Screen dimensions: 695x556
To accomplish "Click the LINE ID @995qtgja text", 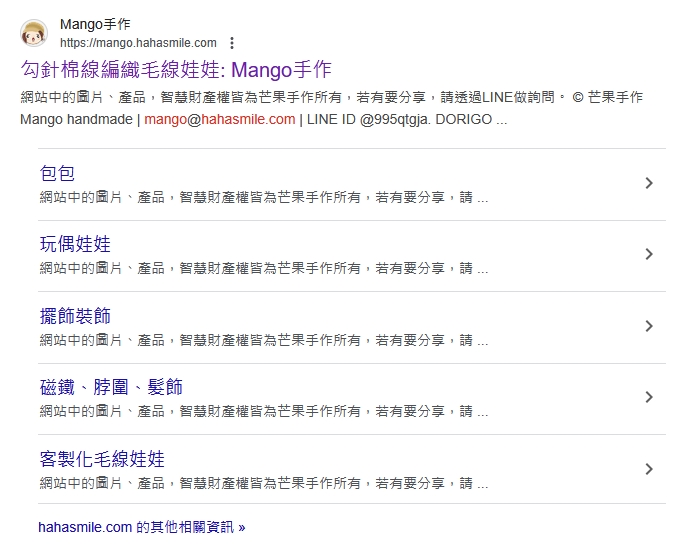I will click(368, 119).
